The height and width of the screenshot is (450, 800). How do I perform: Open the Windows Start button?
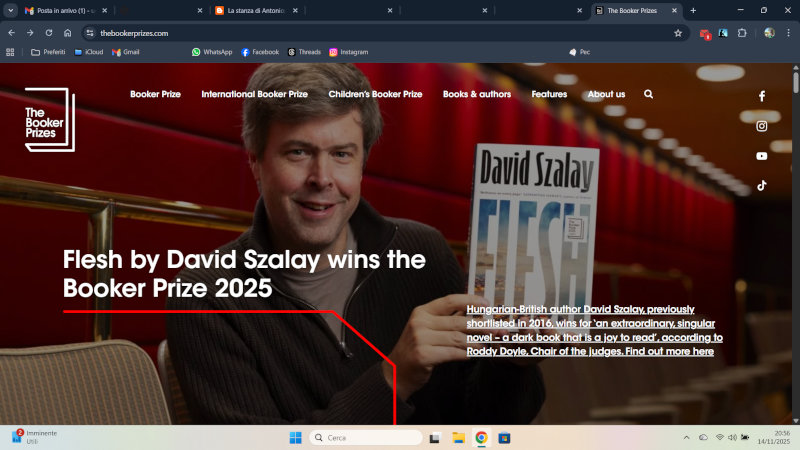[295, 438]
